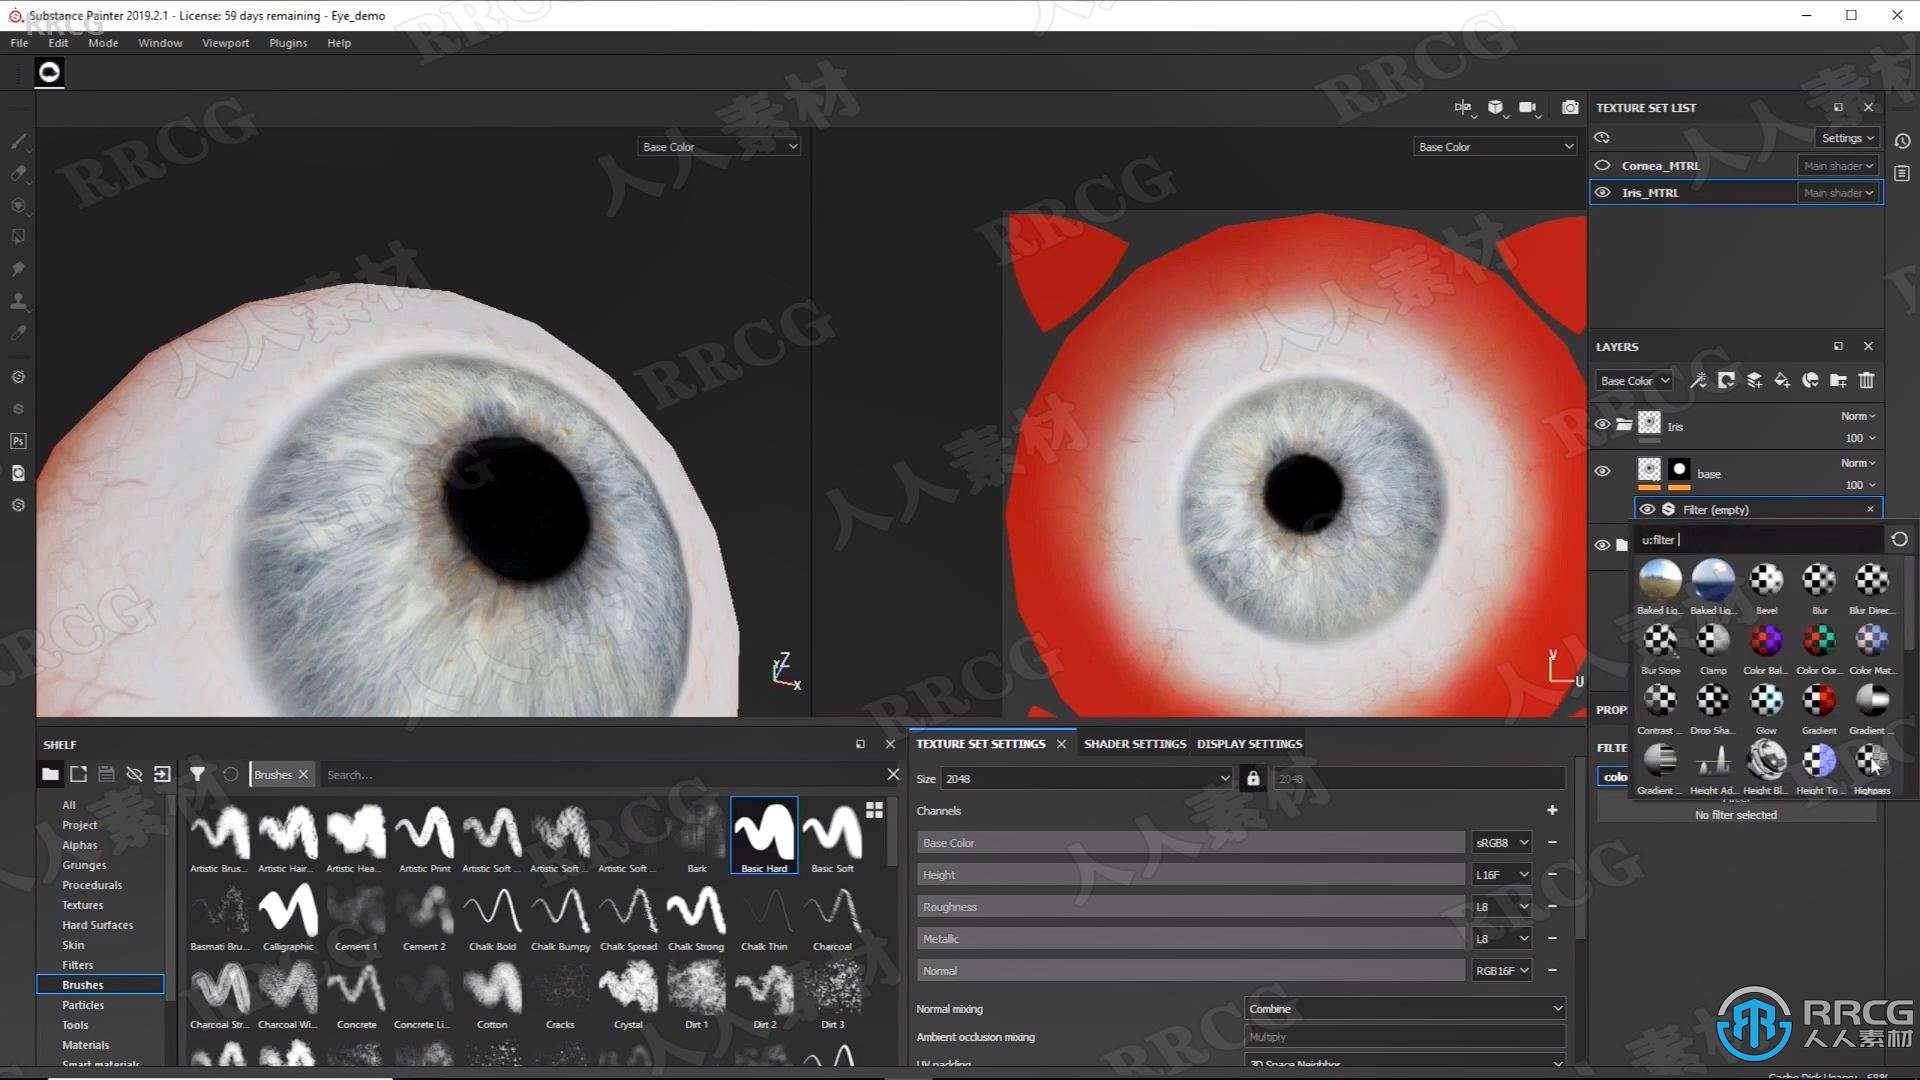Toggle visibility of Cornea_MTRL texture set
Image resolution: width=1920 pixels, height=1080 pixels.
[1604, 165]
